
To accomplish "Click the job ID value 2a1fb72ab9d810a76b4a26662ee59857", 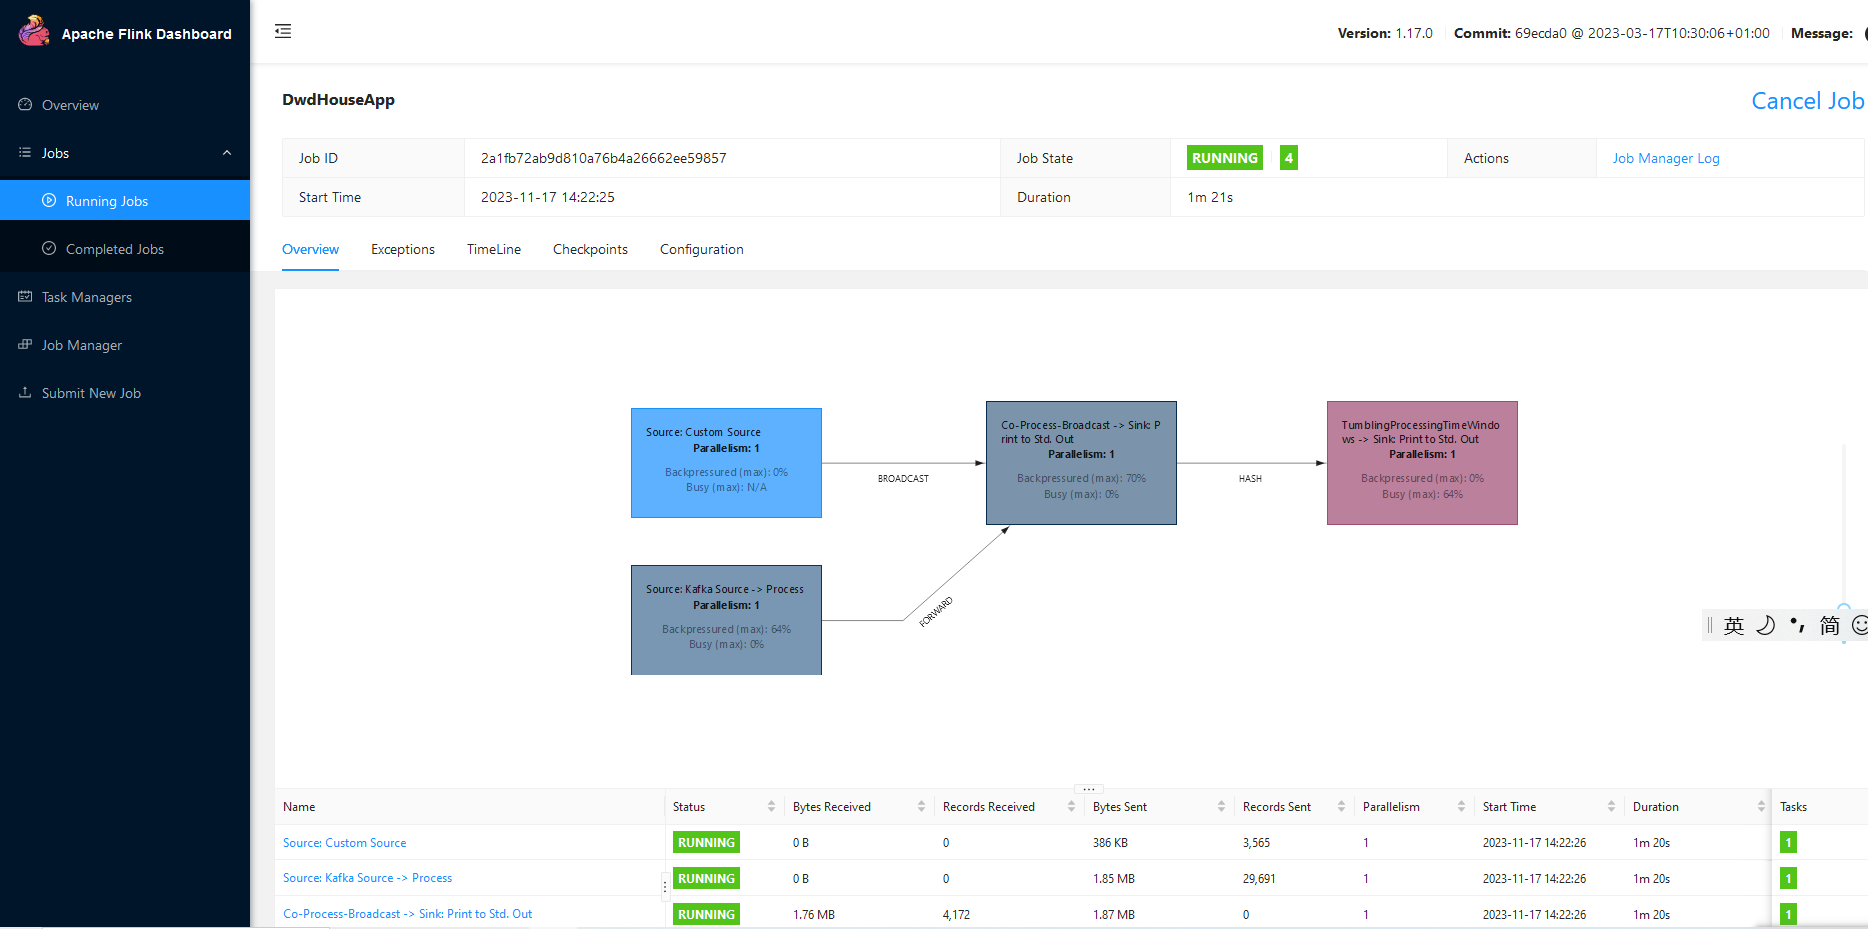I will tap(604, 158).
